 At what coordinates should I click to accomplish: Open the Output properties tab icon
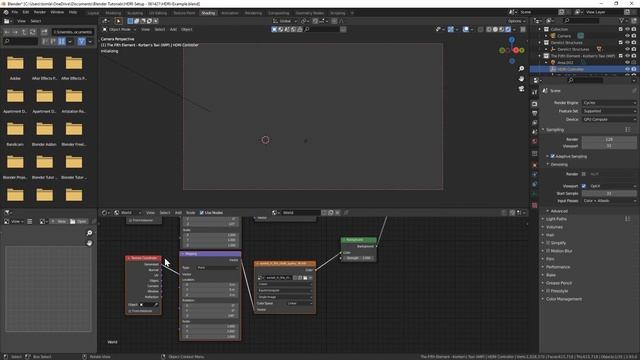pos(535,113)
